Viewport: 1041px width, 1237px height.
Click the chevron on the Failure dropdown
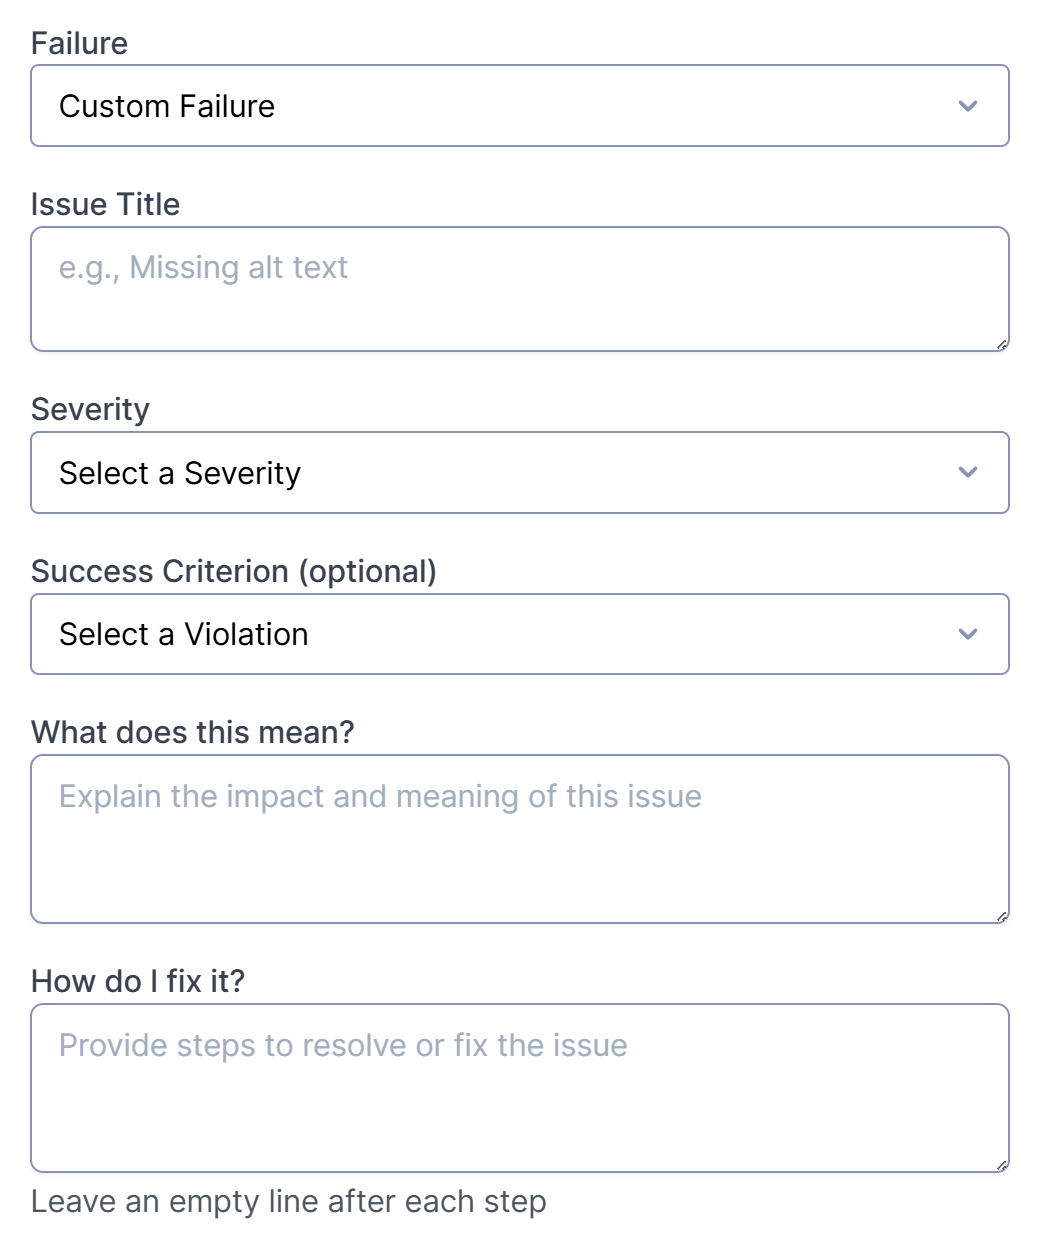tap(967, 105)
